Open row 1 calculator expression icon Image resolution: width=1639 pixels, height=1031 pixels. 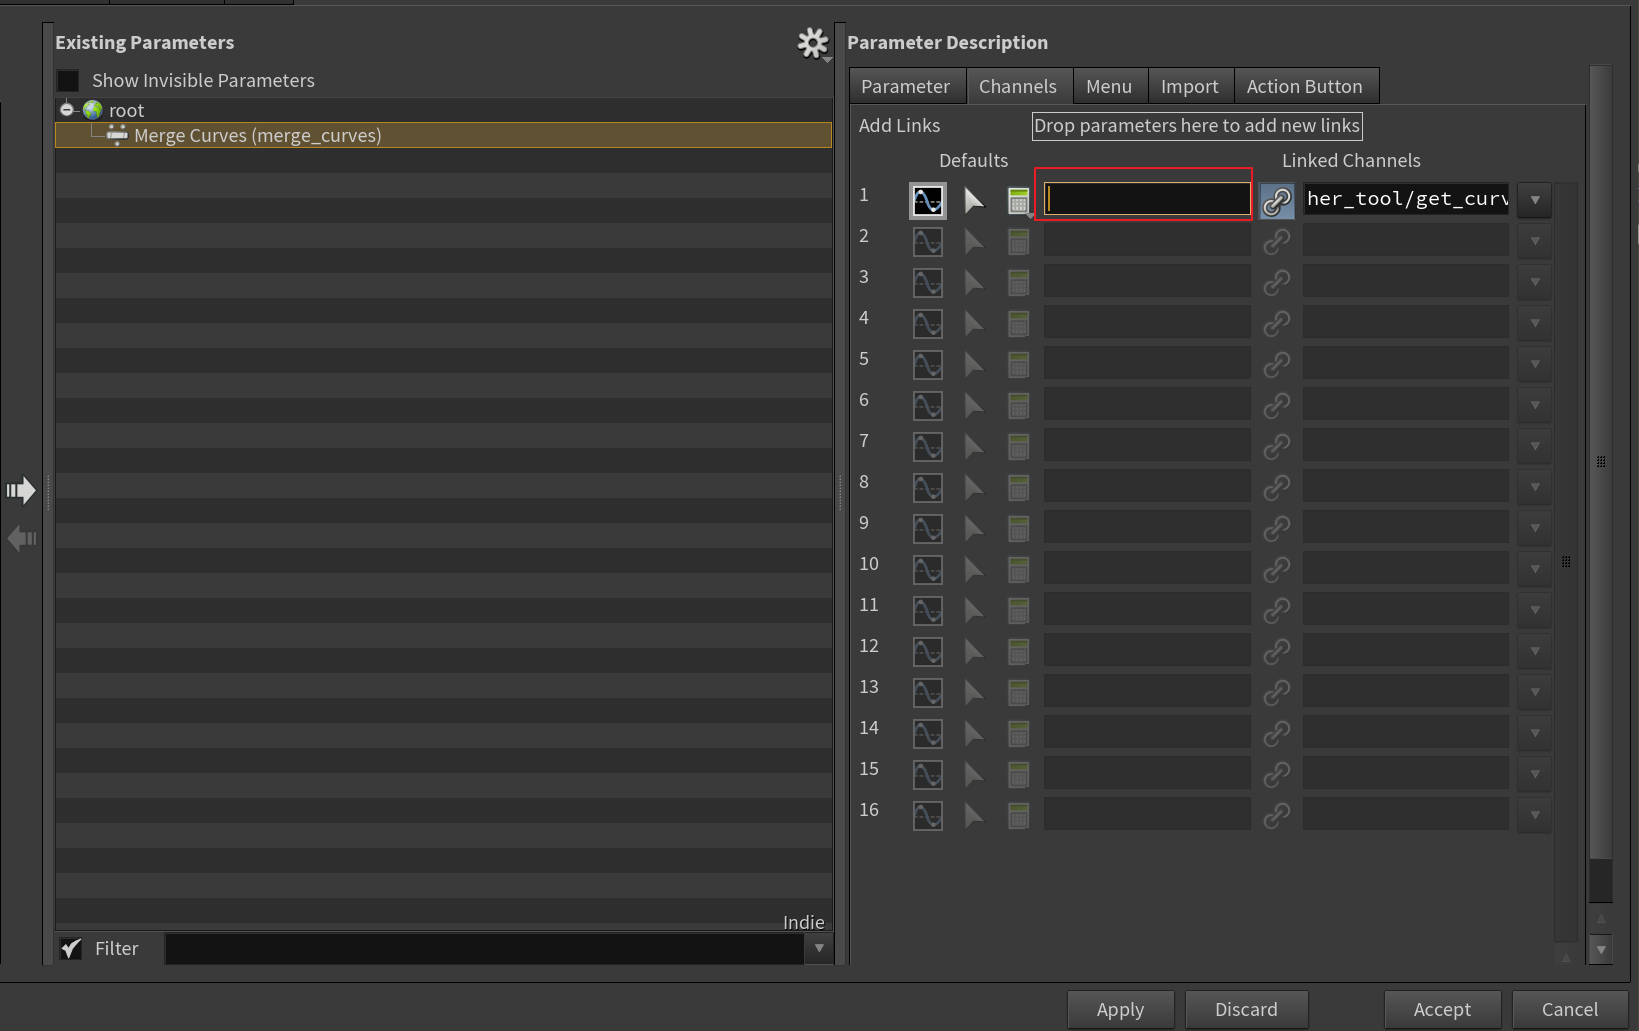tap(1019, 201)
